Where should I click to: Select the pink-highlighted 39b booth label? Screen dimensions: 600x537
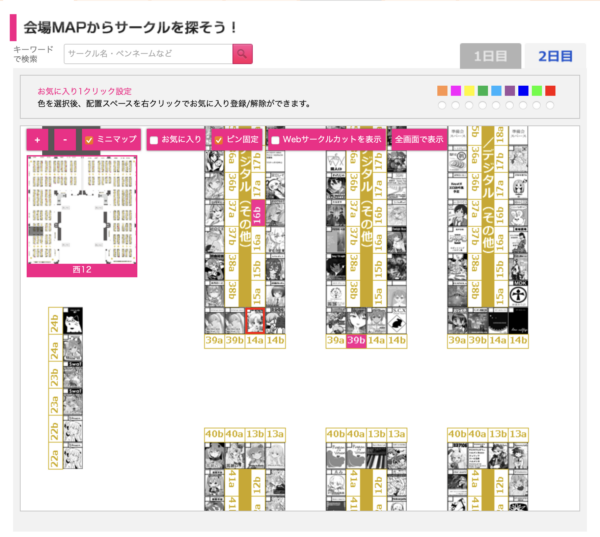tap(356, 341)
